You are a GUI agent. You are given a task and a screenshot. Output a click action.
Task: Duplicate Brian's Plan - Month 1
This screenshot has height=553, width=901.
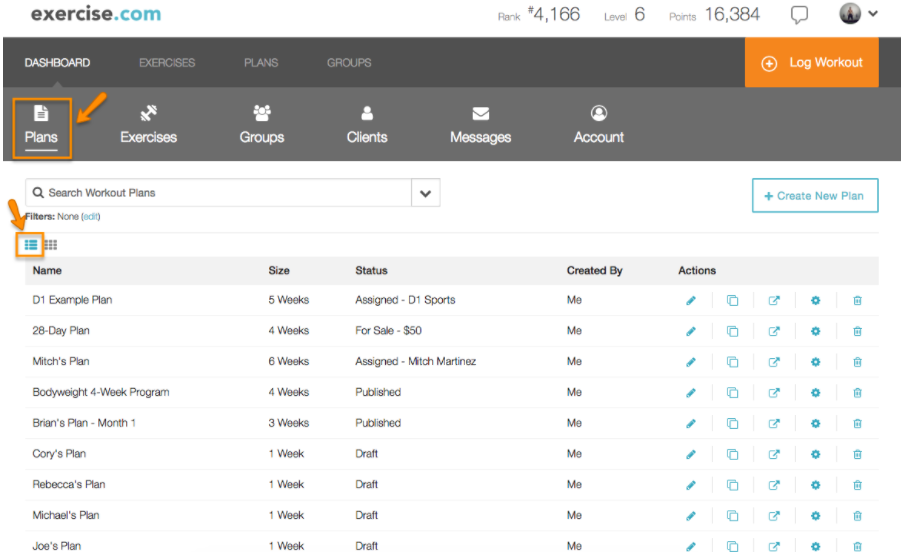pos(732,424)
